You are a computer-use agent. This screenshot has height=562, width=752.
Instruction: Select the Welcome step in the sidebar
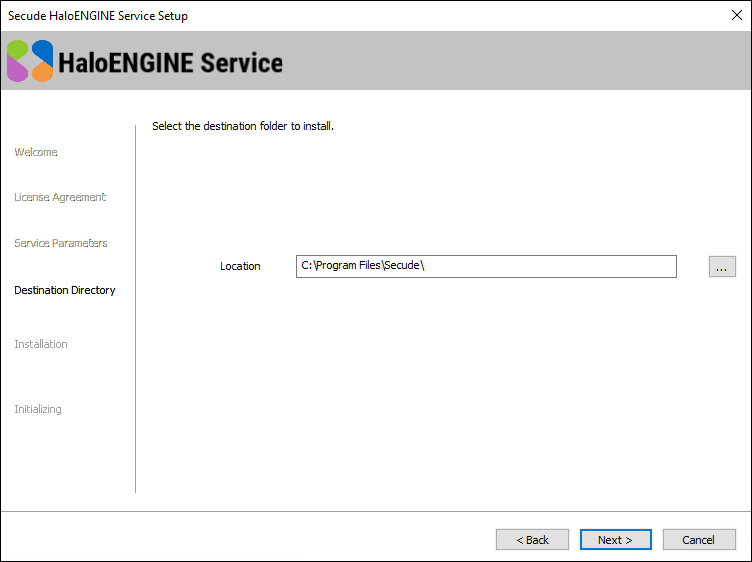tap(36, 152)
